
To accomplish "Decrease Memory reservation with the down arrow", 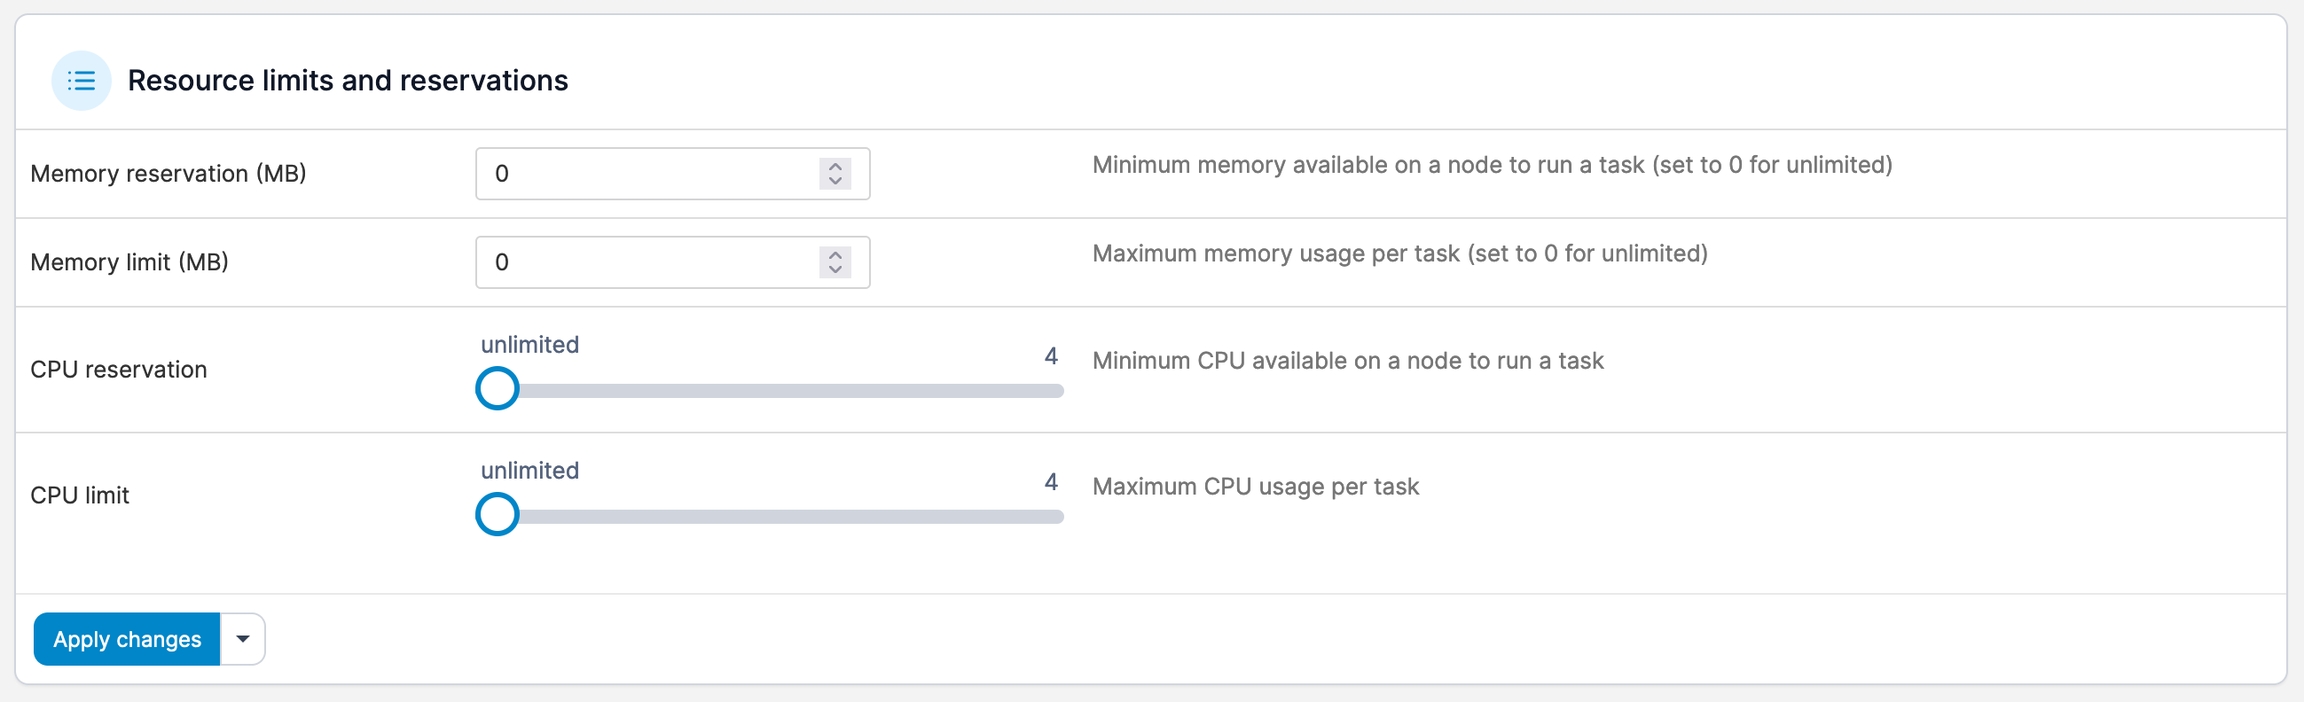I will tap(835, 181).
